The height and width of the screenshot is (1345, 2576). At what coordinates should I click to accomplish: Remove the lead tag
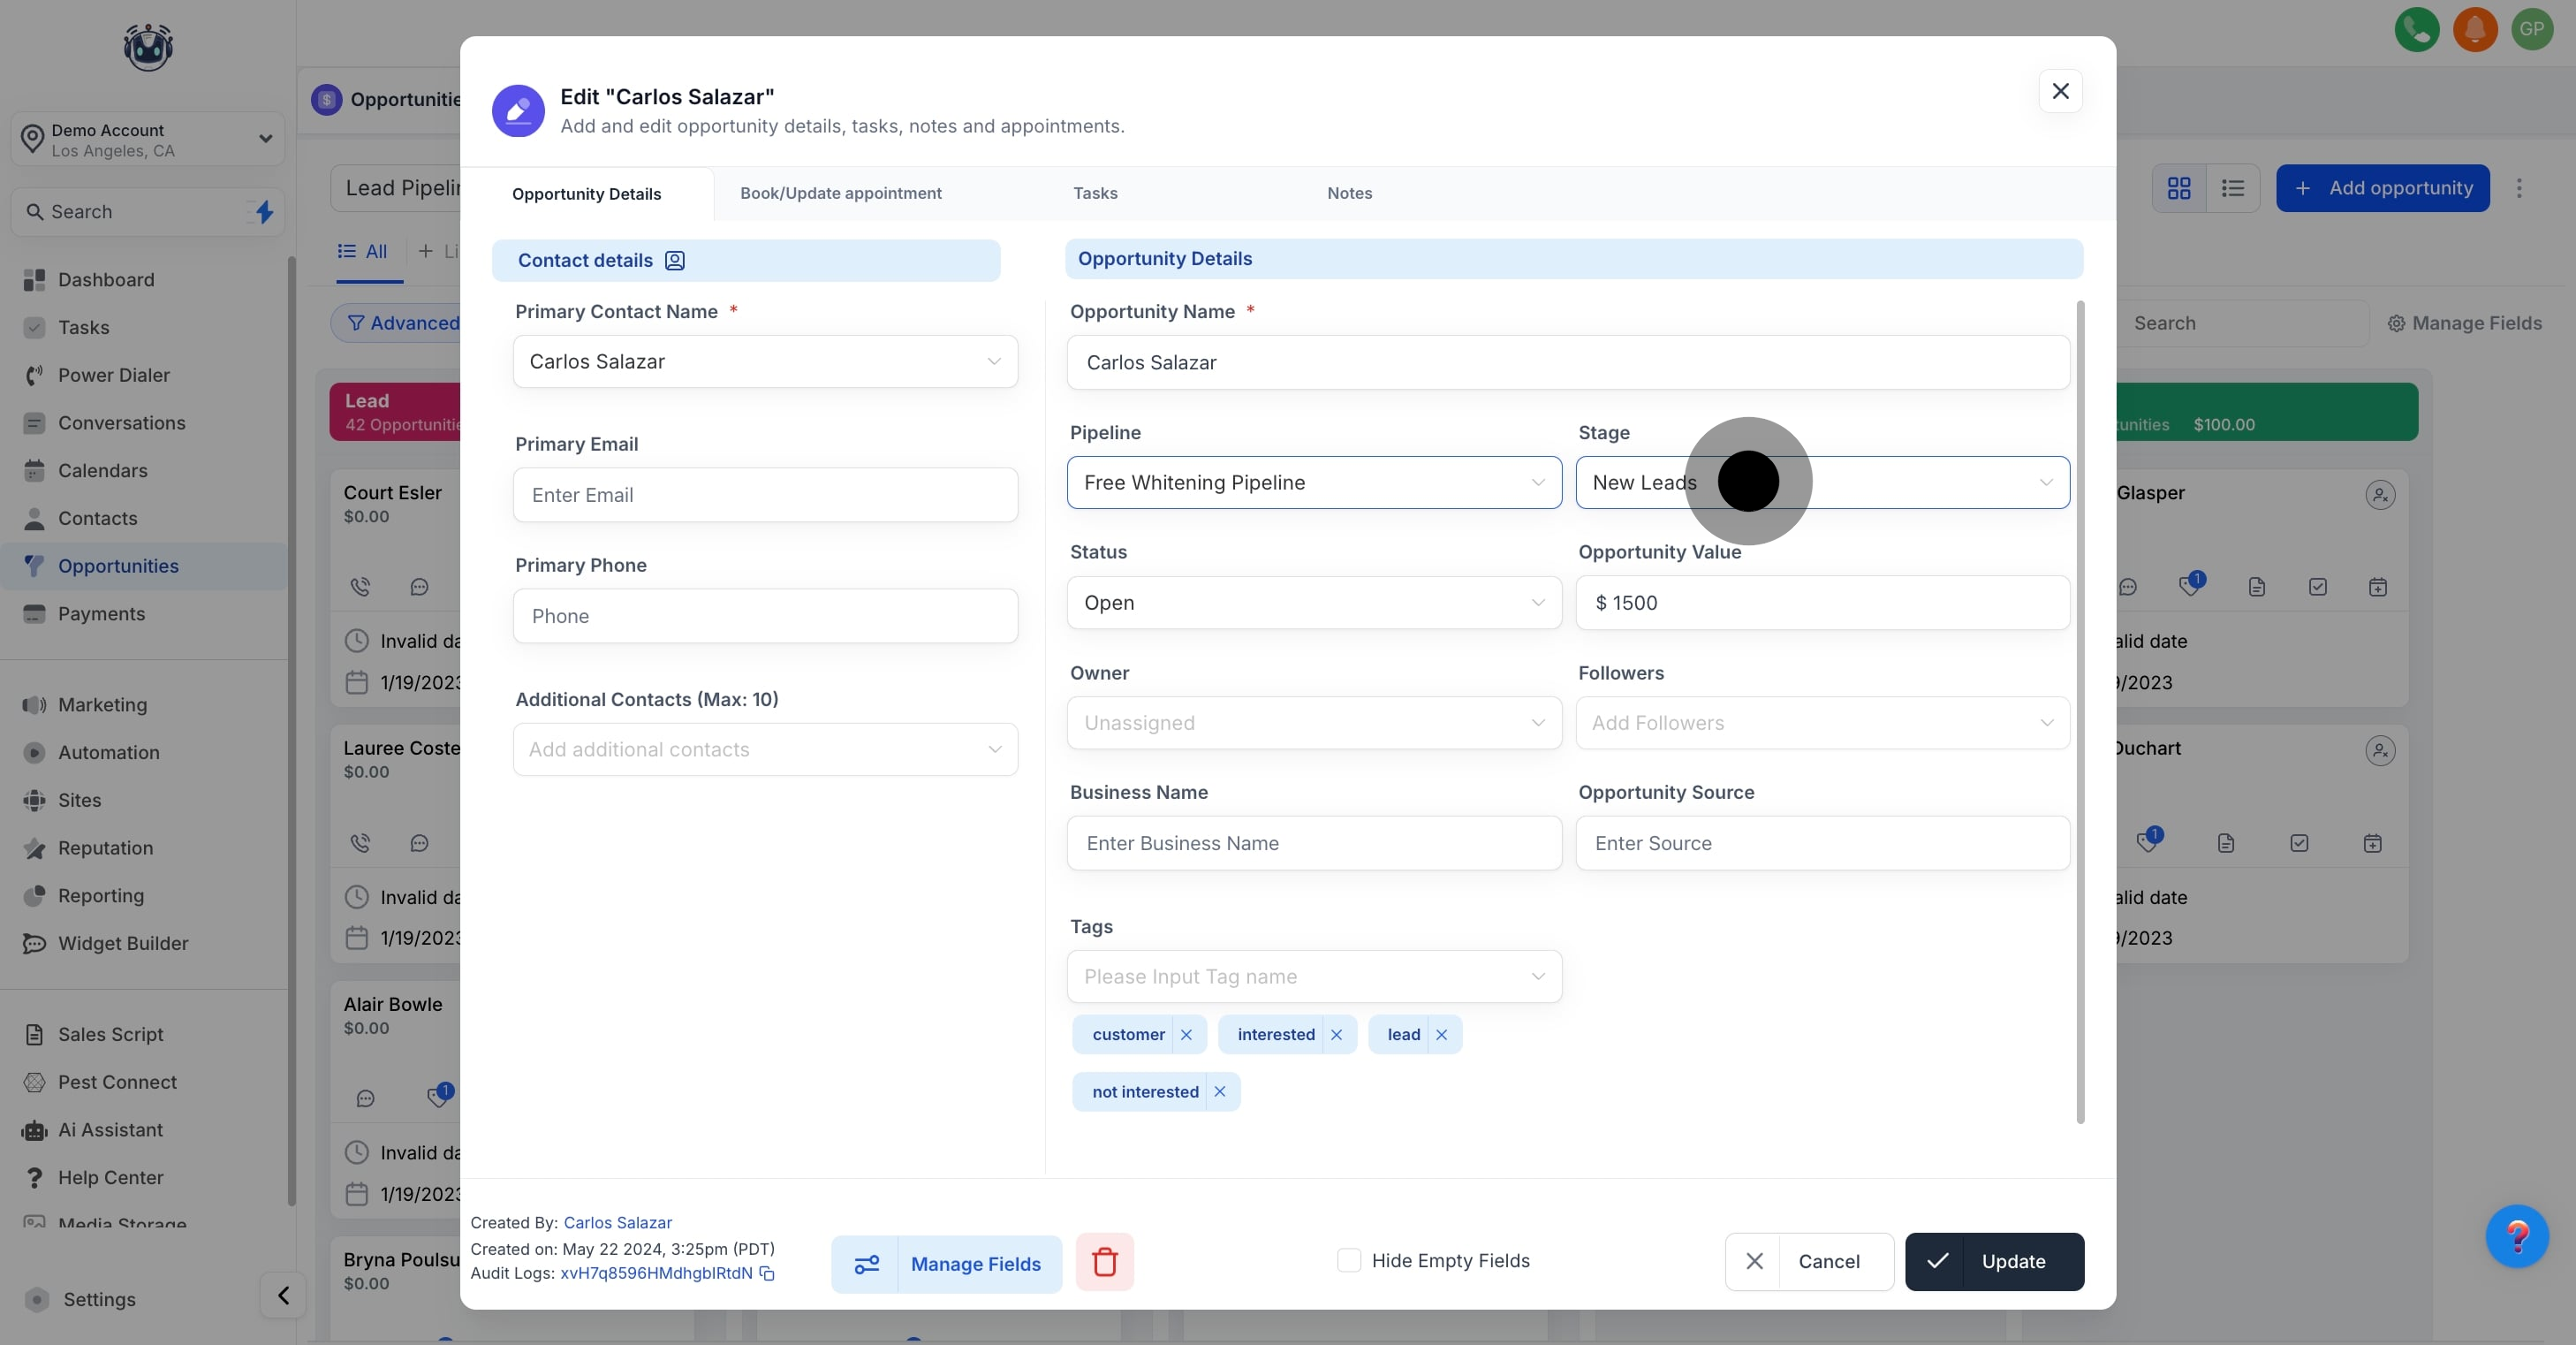pyautogui.click(x=1441, y=1035)
